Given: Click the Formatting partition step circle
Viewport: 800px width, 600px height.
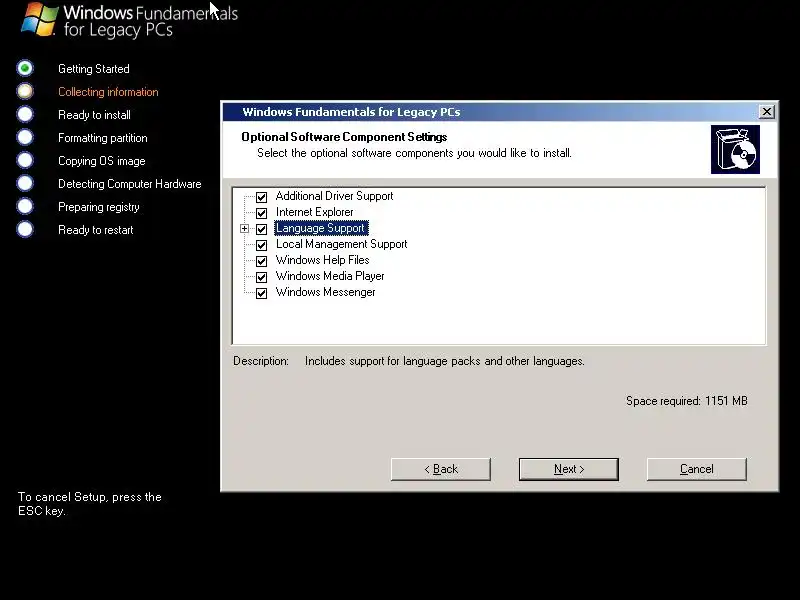Looking at the screenshot, I should click(x=24, y=137).
